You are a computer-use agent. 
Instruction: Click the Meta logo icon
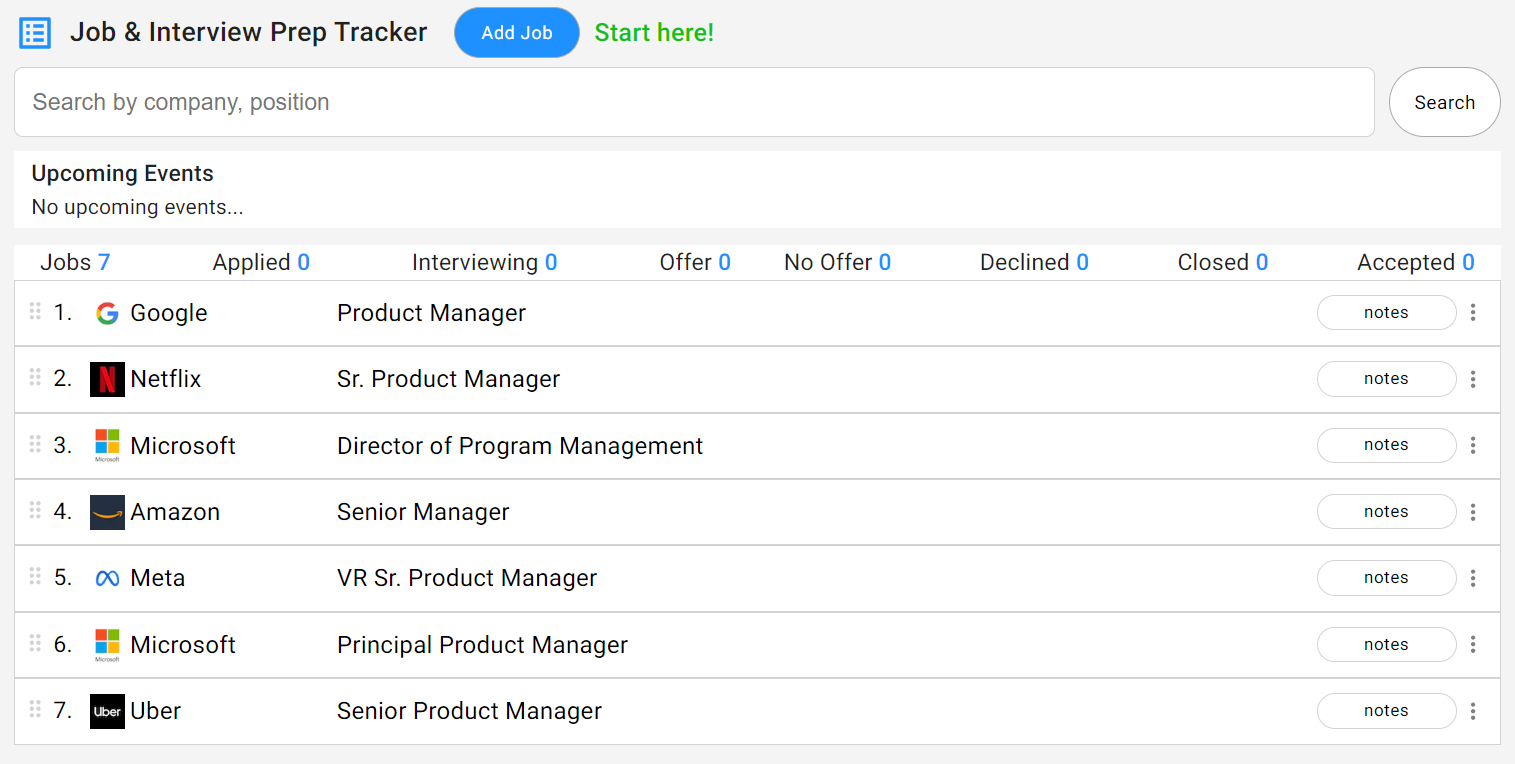tap(107, 578)
